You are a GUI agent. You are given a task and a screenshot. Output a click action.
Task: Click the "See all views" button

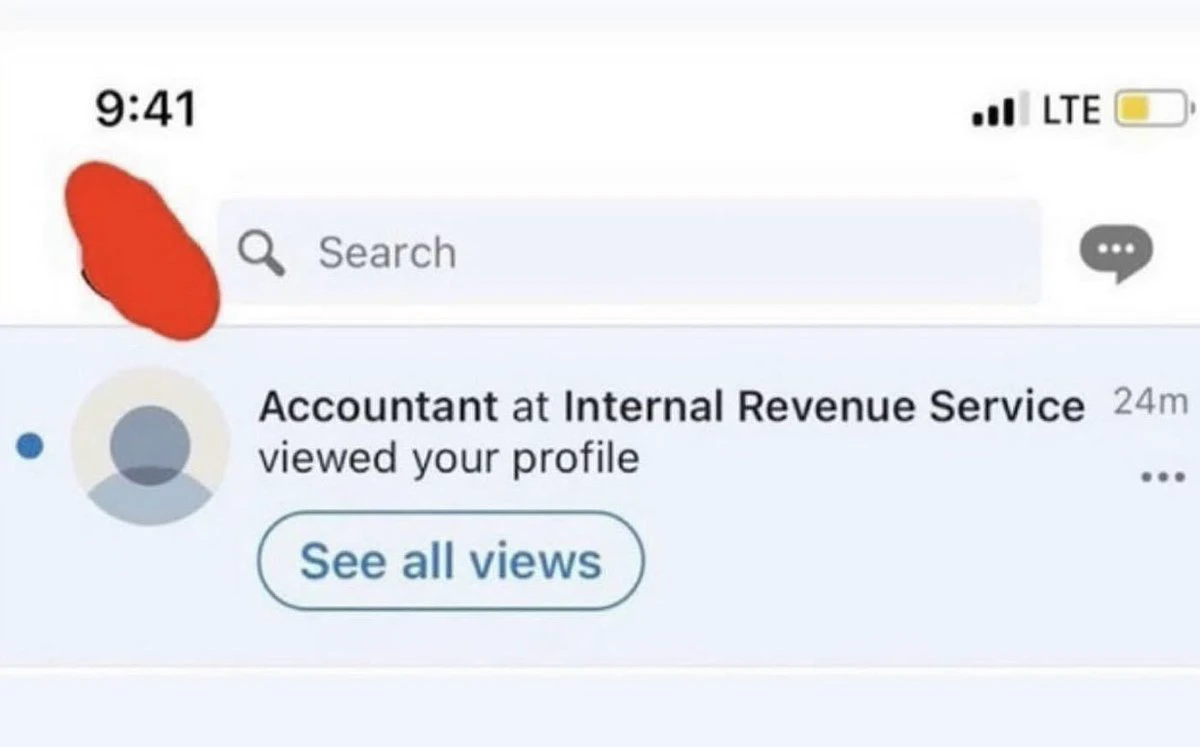click(x=451, y=561)
